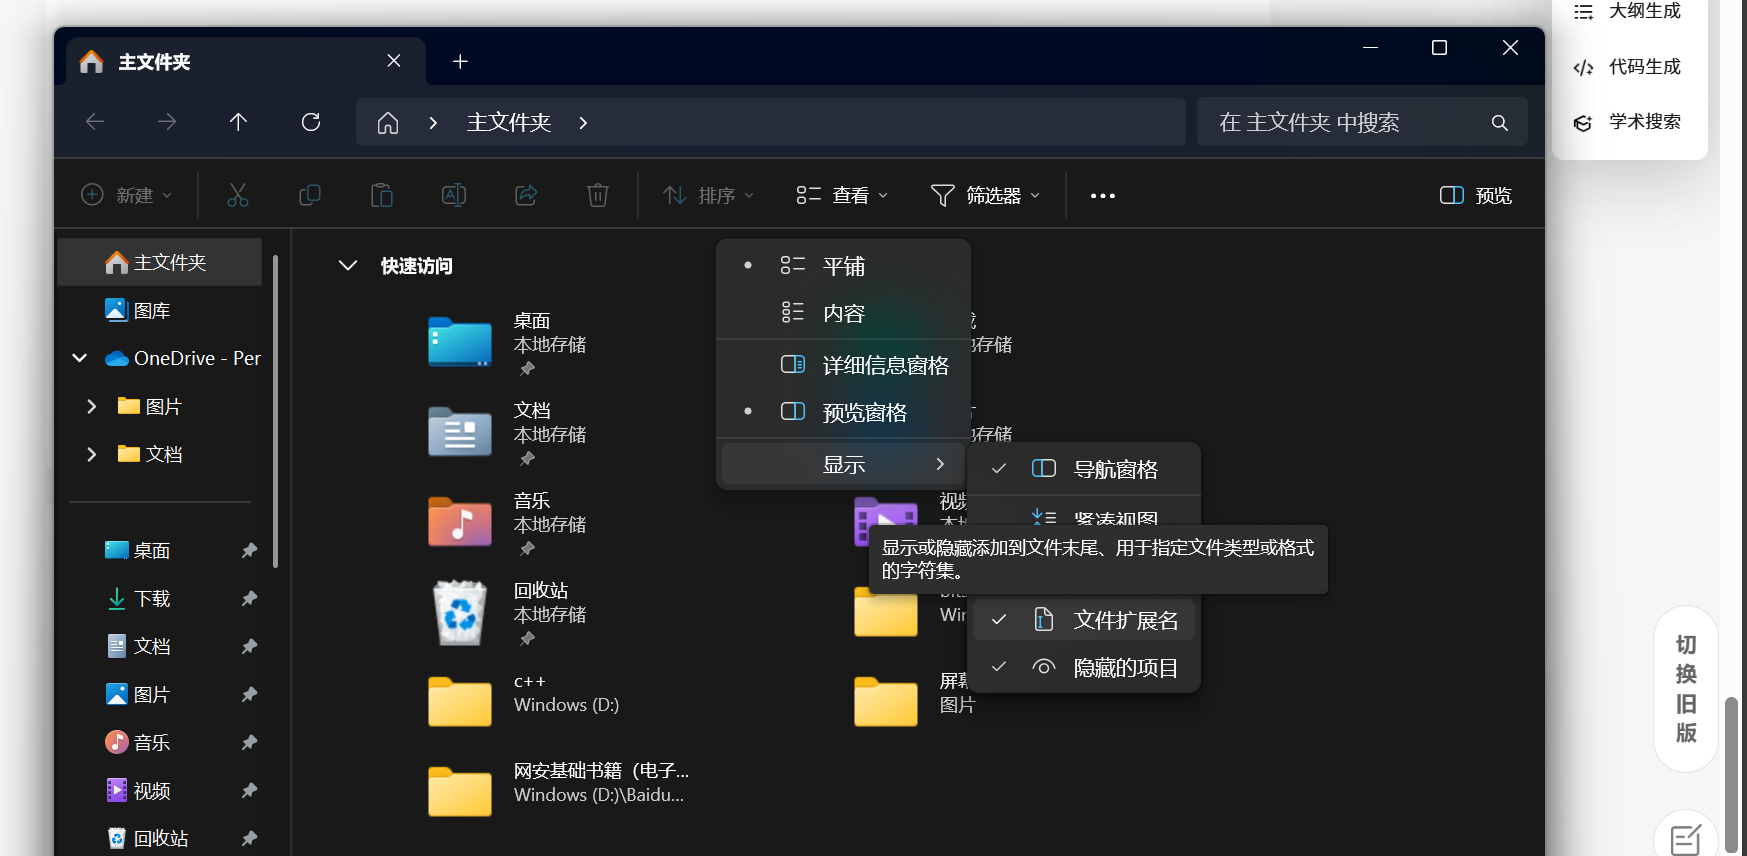Collapse the 快速访问 section

[x=348, y=266]
